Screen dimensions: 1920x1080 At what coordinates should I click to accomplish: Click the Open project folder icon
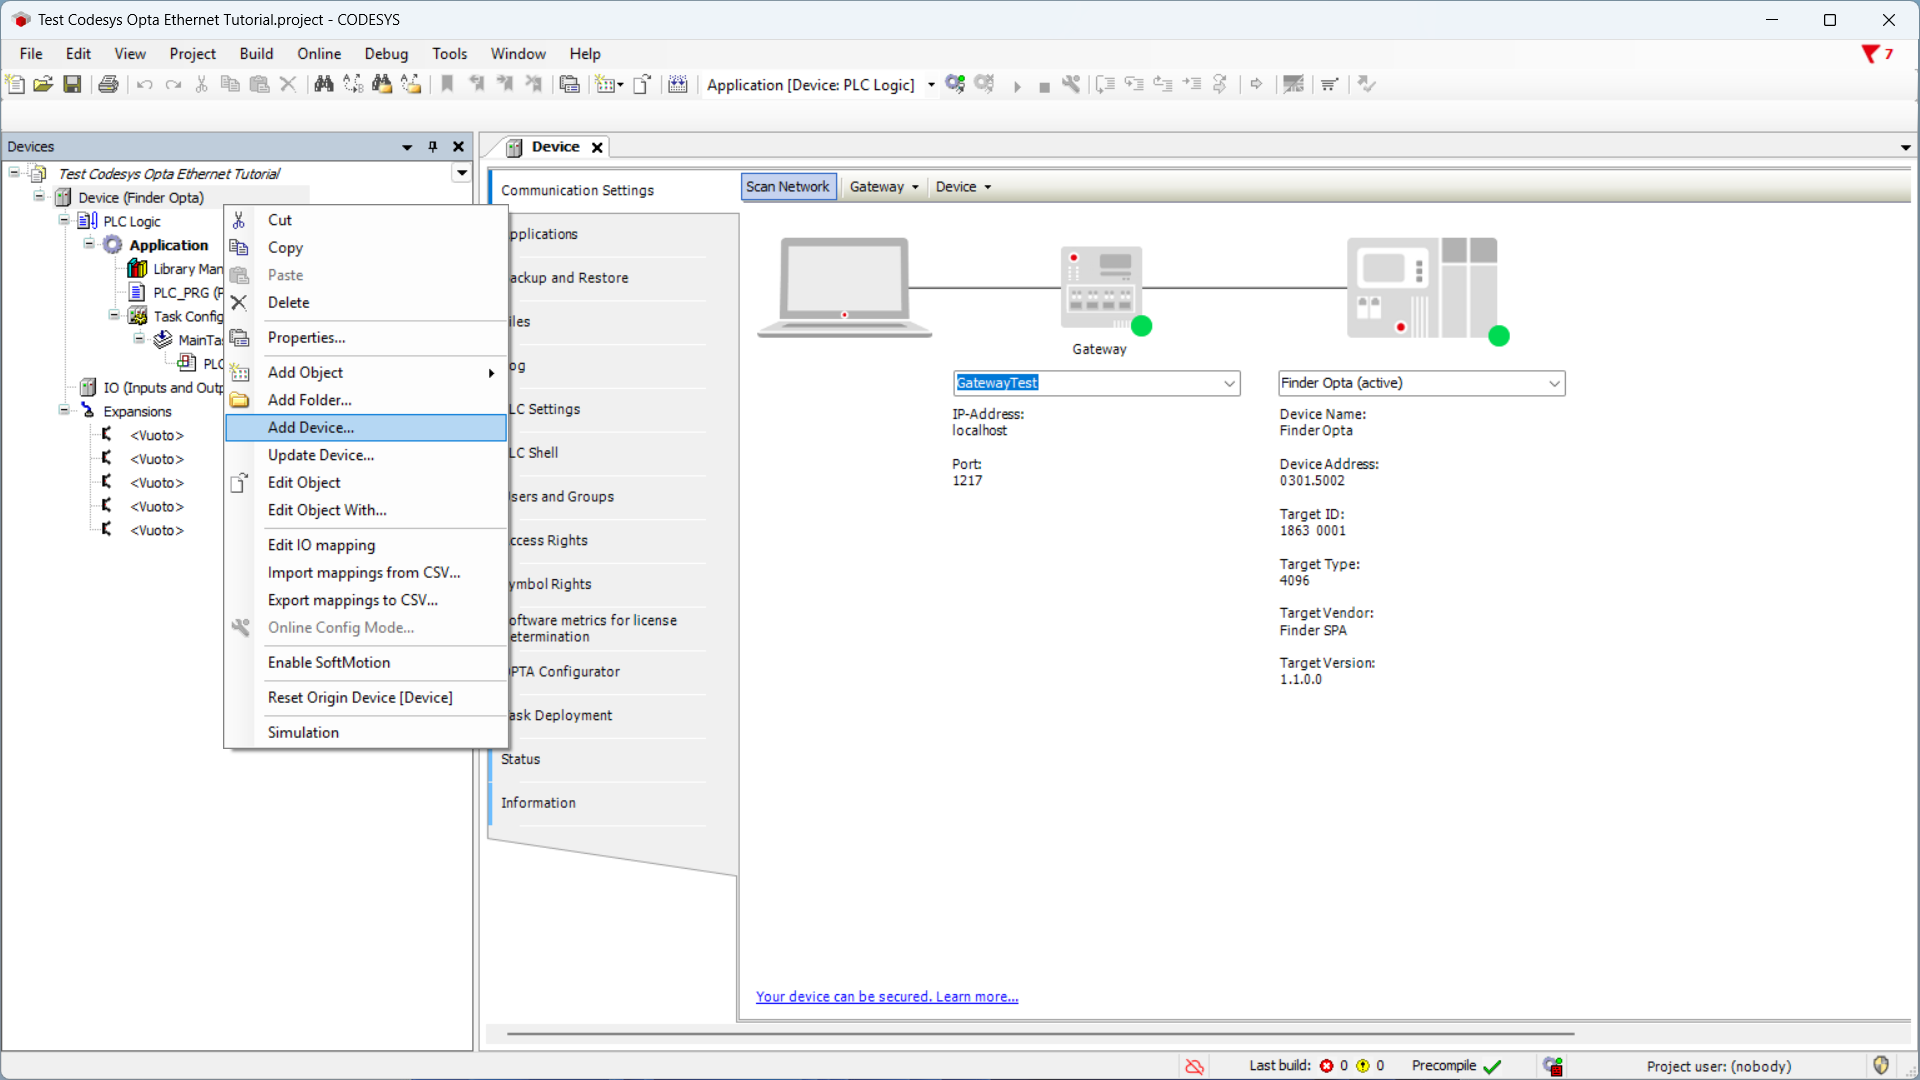click(43, 85)
